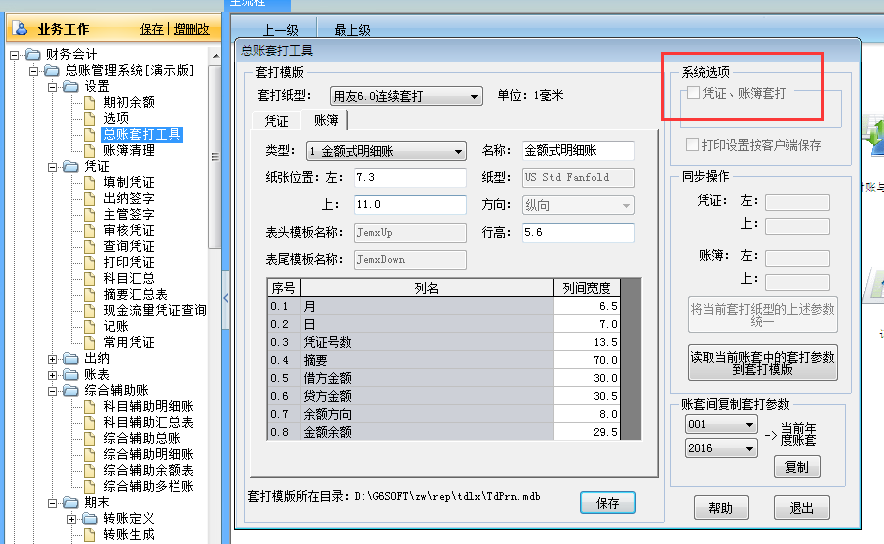Click the 账簿清理 document icon
The width and height of the screenshot is (884, 544).
coord(90,151)
